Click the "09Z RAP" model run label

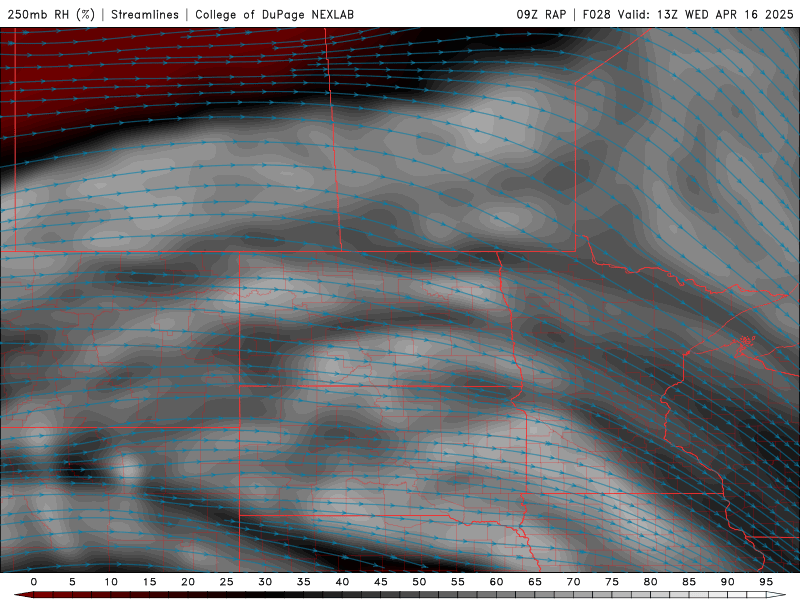pos(541,14)
